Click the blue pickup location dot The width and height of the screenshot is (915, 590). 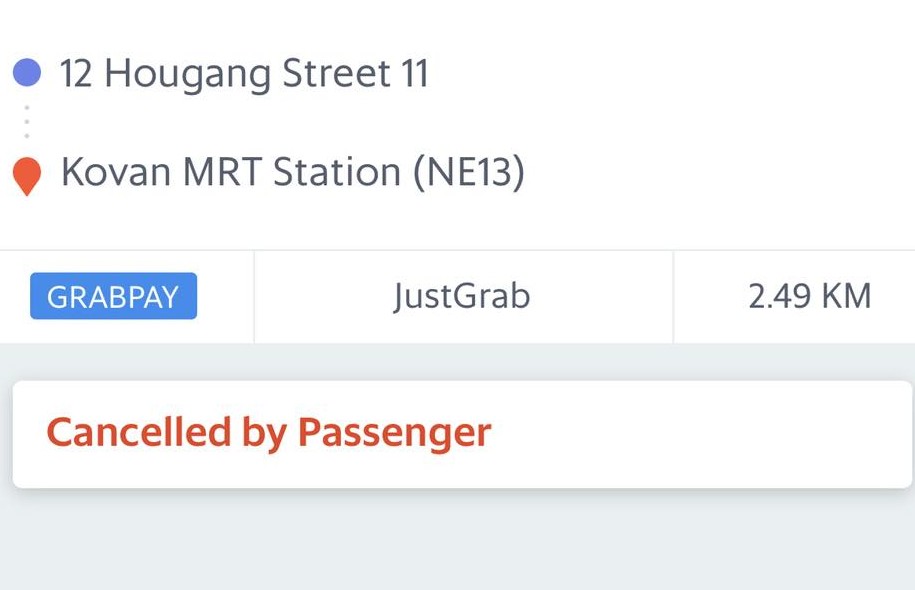pyautogui.click(x=27, y=73)
